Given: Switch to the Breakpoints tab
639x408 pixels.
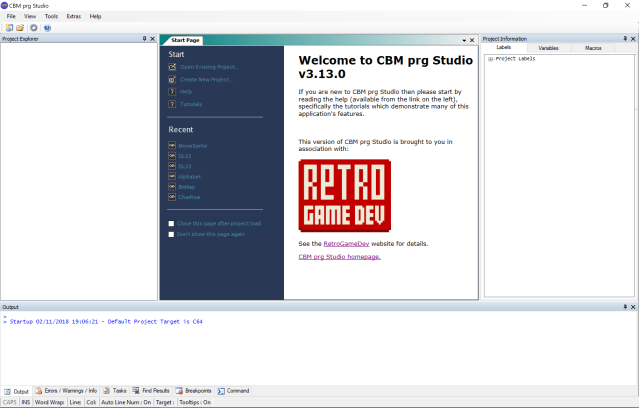Looking at the screenshot, I should tap(193, 391).
